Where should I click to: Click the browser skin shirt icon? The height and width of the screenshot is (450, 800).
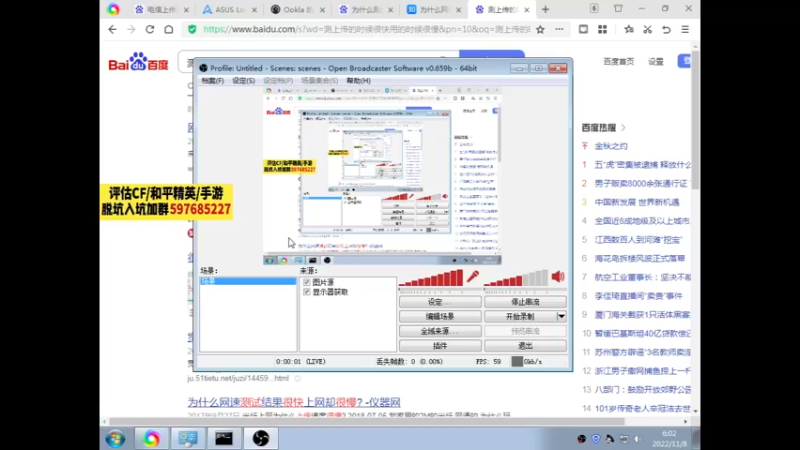(618, 9)
